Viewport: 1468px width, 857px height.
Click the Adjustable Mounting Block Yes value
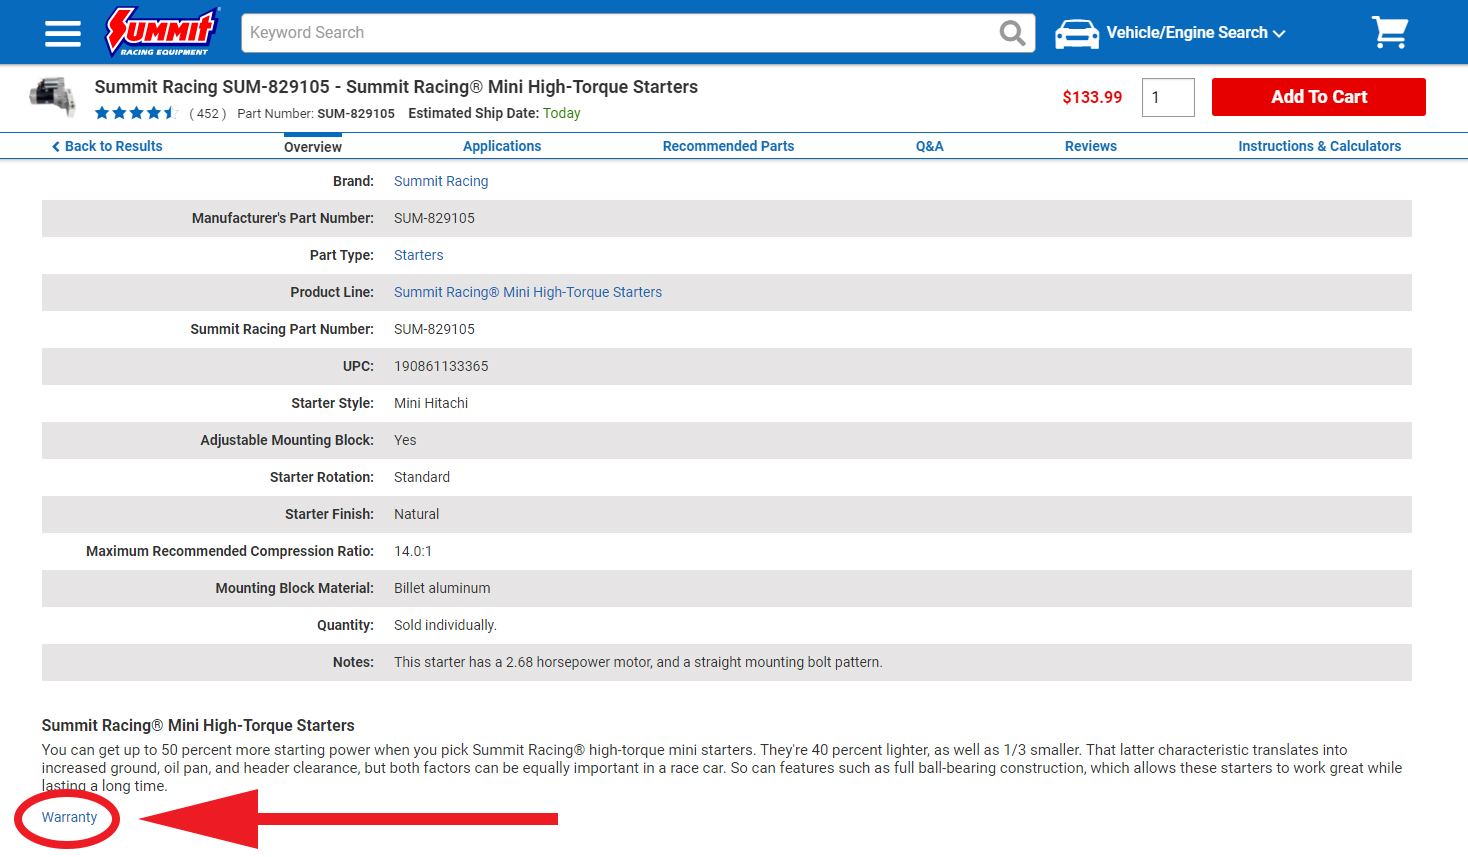(405, 440)
